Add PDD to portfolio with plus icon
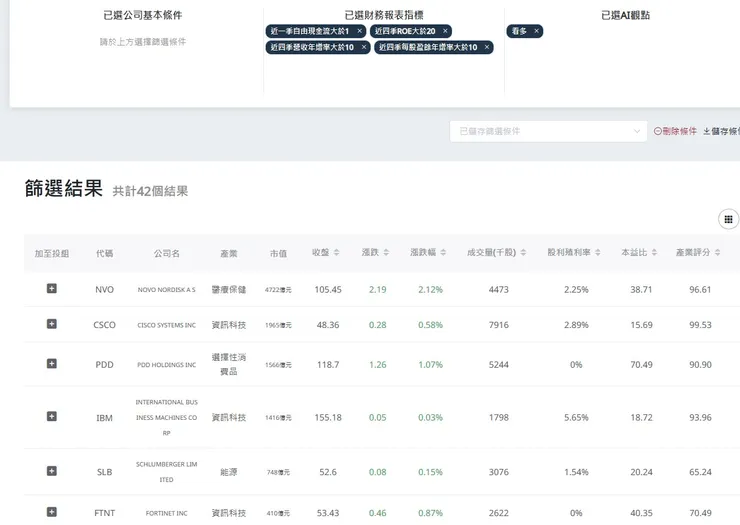This screenshot has height=525, width=740. (x=52, y=364)
